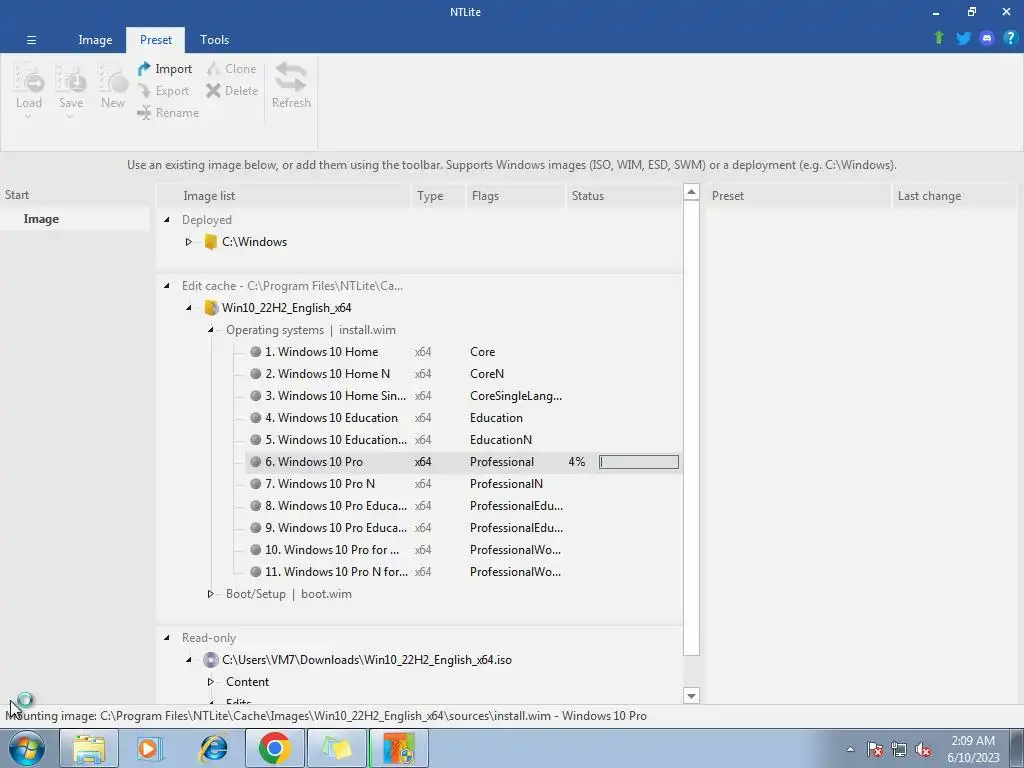Expand the Boot/Setup boot.wim node
This screenshot has height=768, width=1024.
(x=211, y=594)
